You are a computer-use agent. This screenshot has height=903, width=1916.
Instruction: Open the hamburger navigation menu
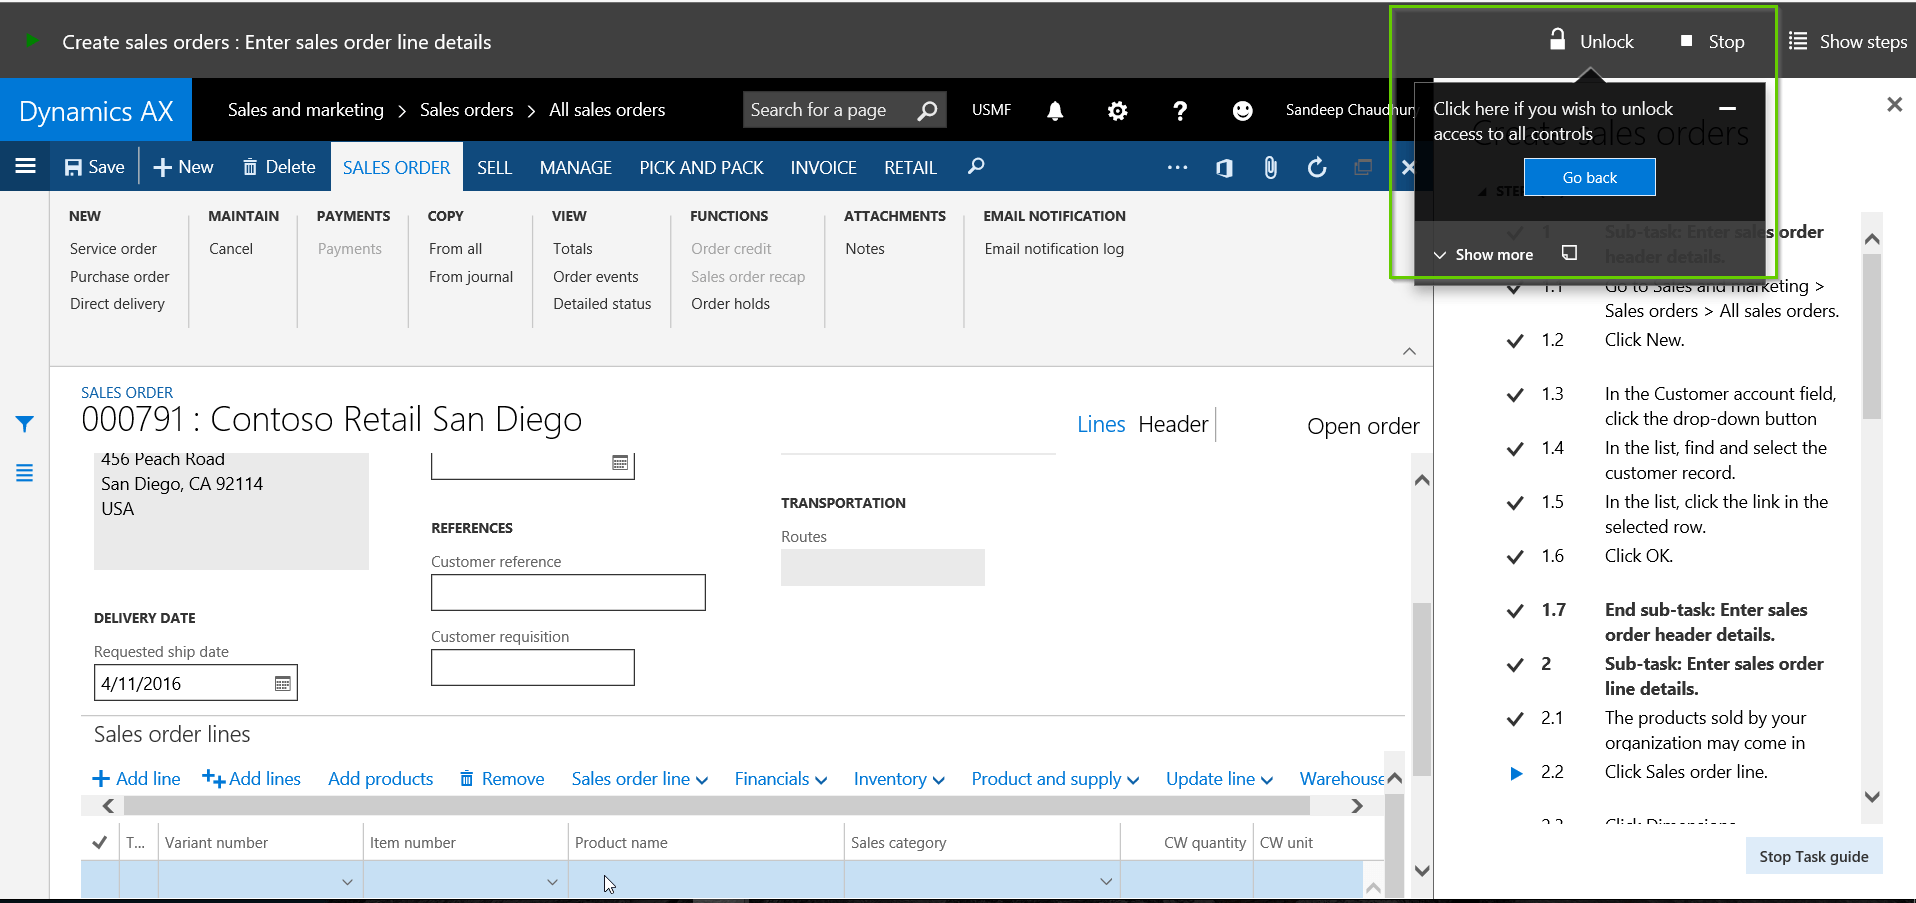(26, 166)
